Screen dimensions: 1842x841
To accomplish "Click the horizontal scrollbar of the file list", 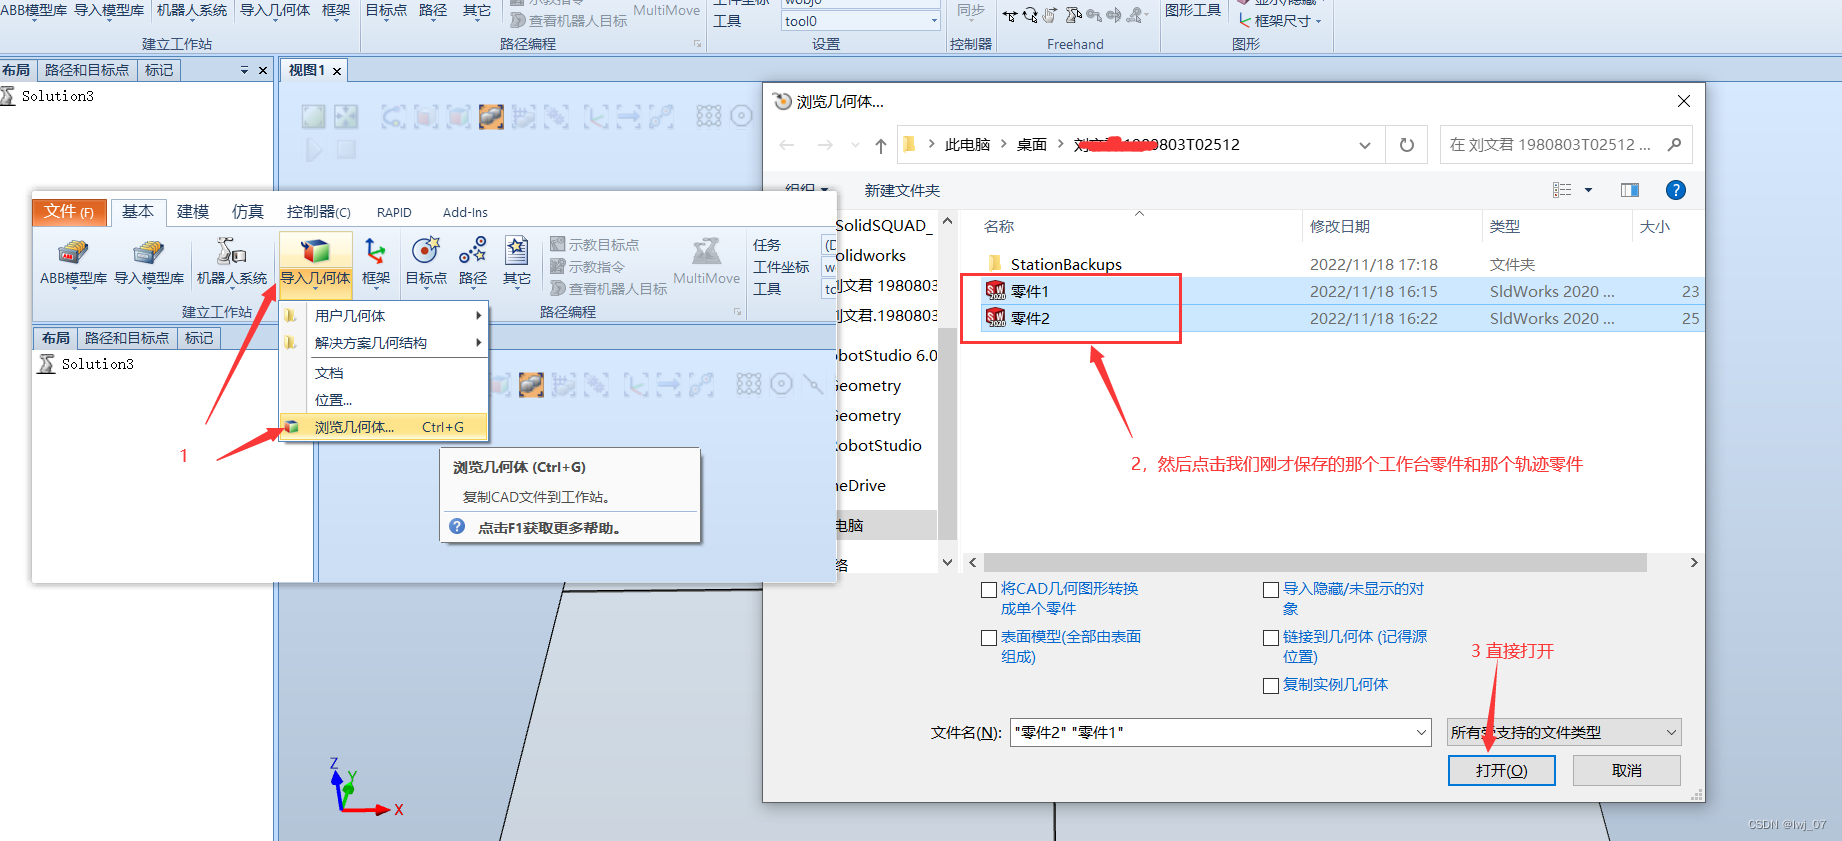I will coord(1314,563).
